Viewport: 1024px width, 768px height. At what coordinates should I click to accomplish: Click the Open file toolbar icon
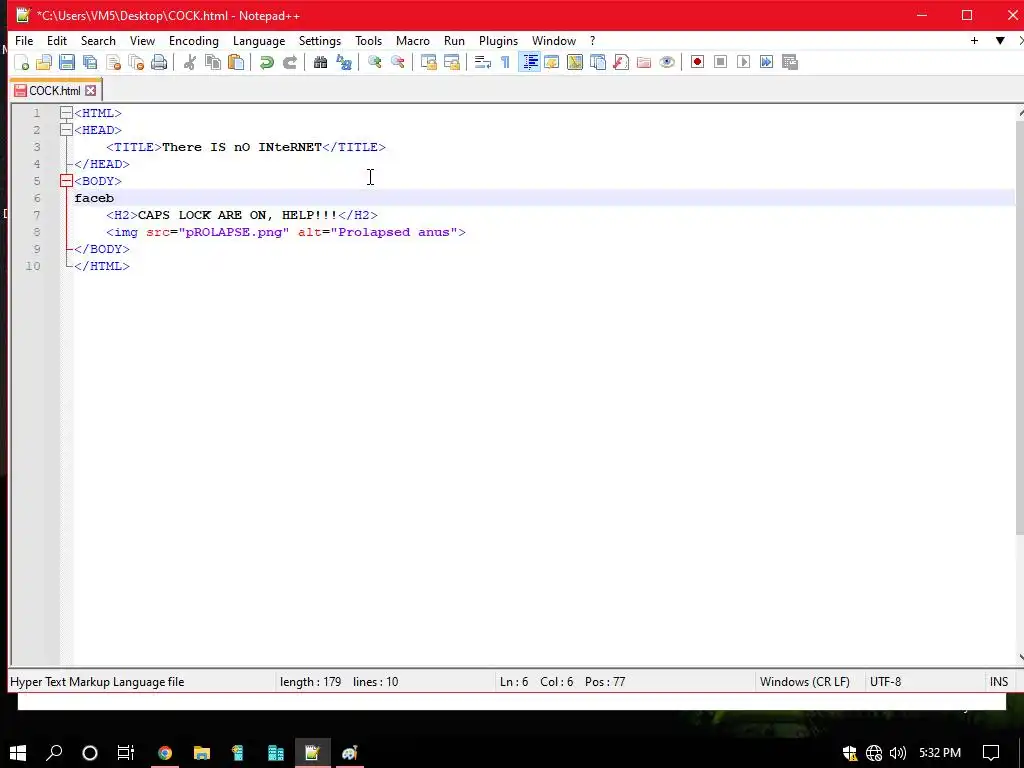44,62
